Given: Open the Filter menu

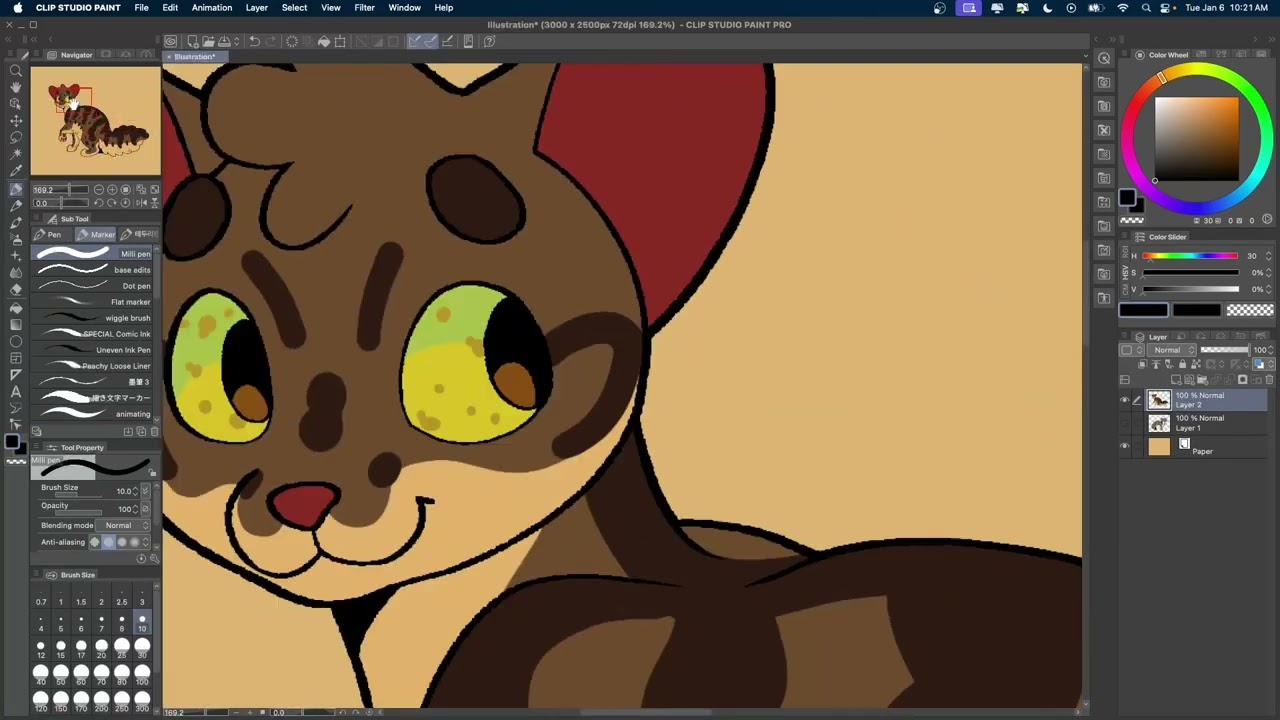Looking at the screenshot, I should tap(364, 8).
